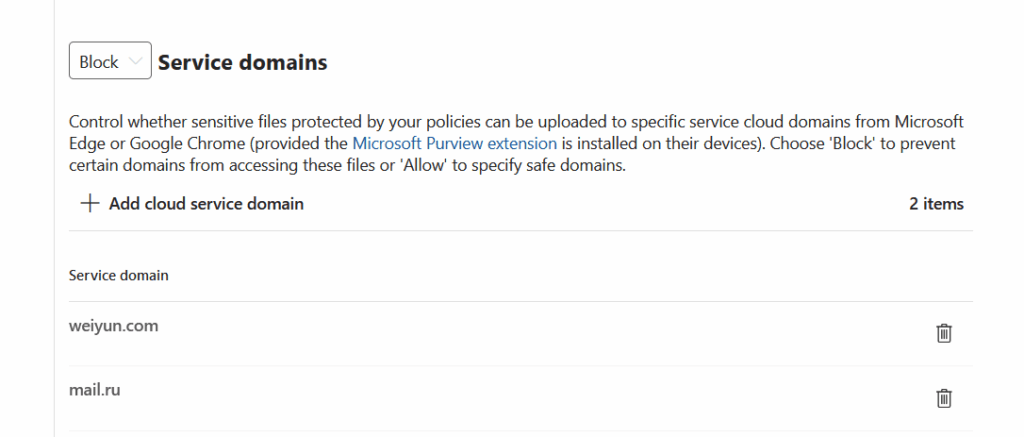Image resolution: width=1024 pixels, height=437 pixels.
Task: Click the 'Microsoft Edge' text in description
Action: [929, 121]
